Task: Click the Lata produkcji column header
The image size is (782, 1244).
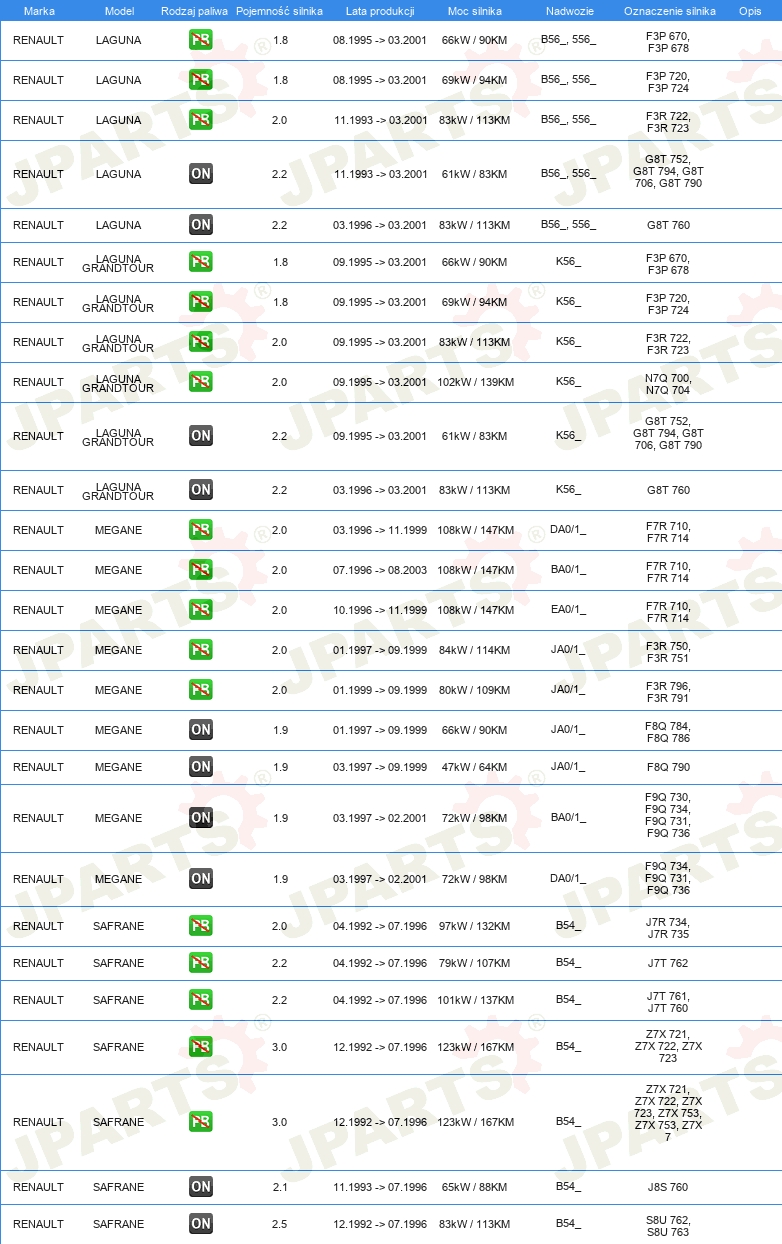Action: point(380,11)
